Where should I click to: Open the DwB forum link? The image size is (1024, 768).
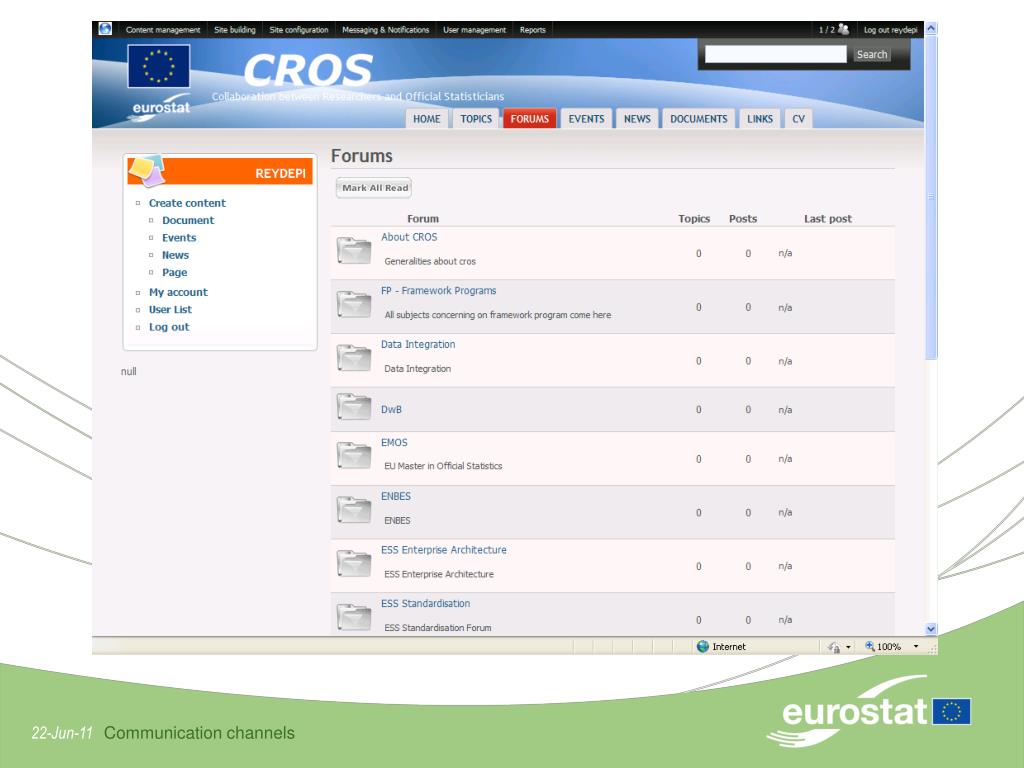(391, 409)
